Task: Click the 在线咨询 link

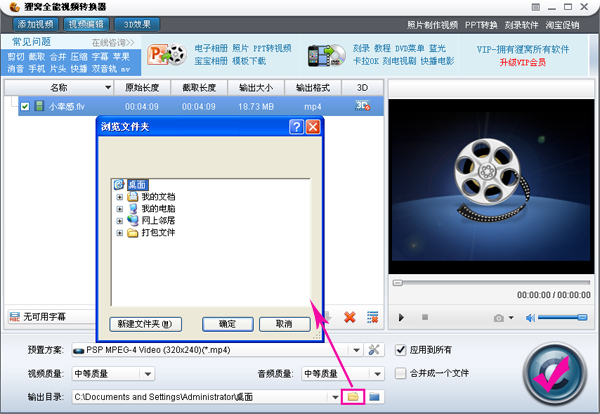Action: click(113, 42)
